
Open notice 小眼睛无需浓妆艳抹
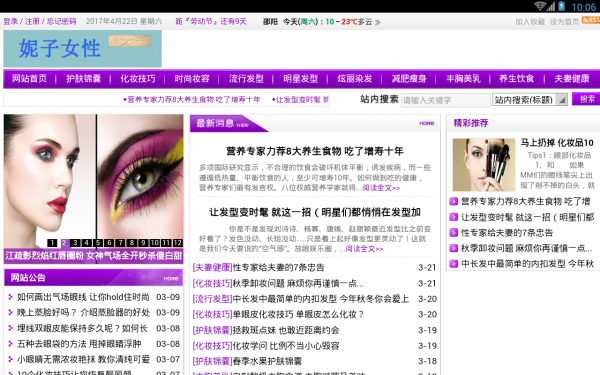point(83,359)
